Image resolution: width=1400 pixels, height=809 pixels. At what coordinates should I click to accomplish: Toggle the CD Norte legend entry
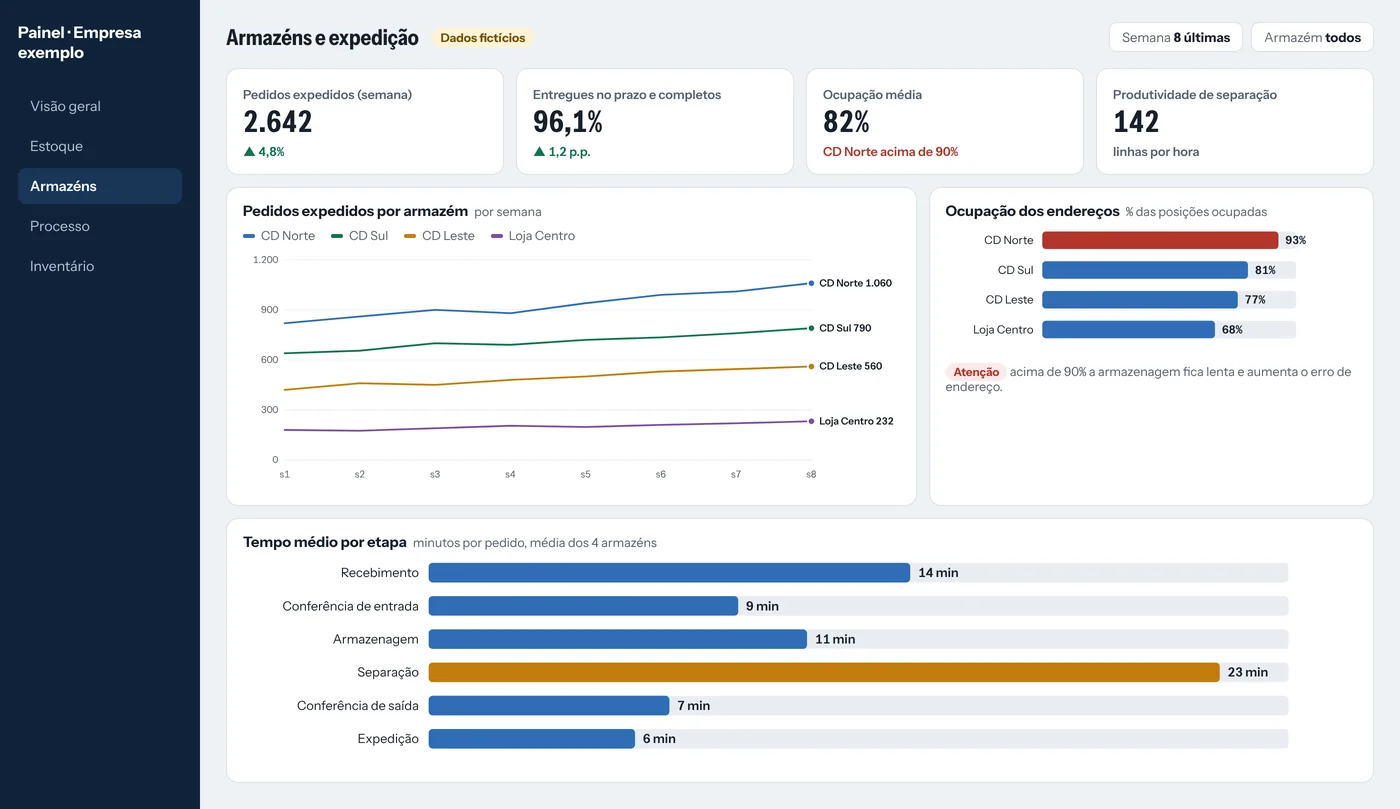pyautogui.click(x=279, y=236)
